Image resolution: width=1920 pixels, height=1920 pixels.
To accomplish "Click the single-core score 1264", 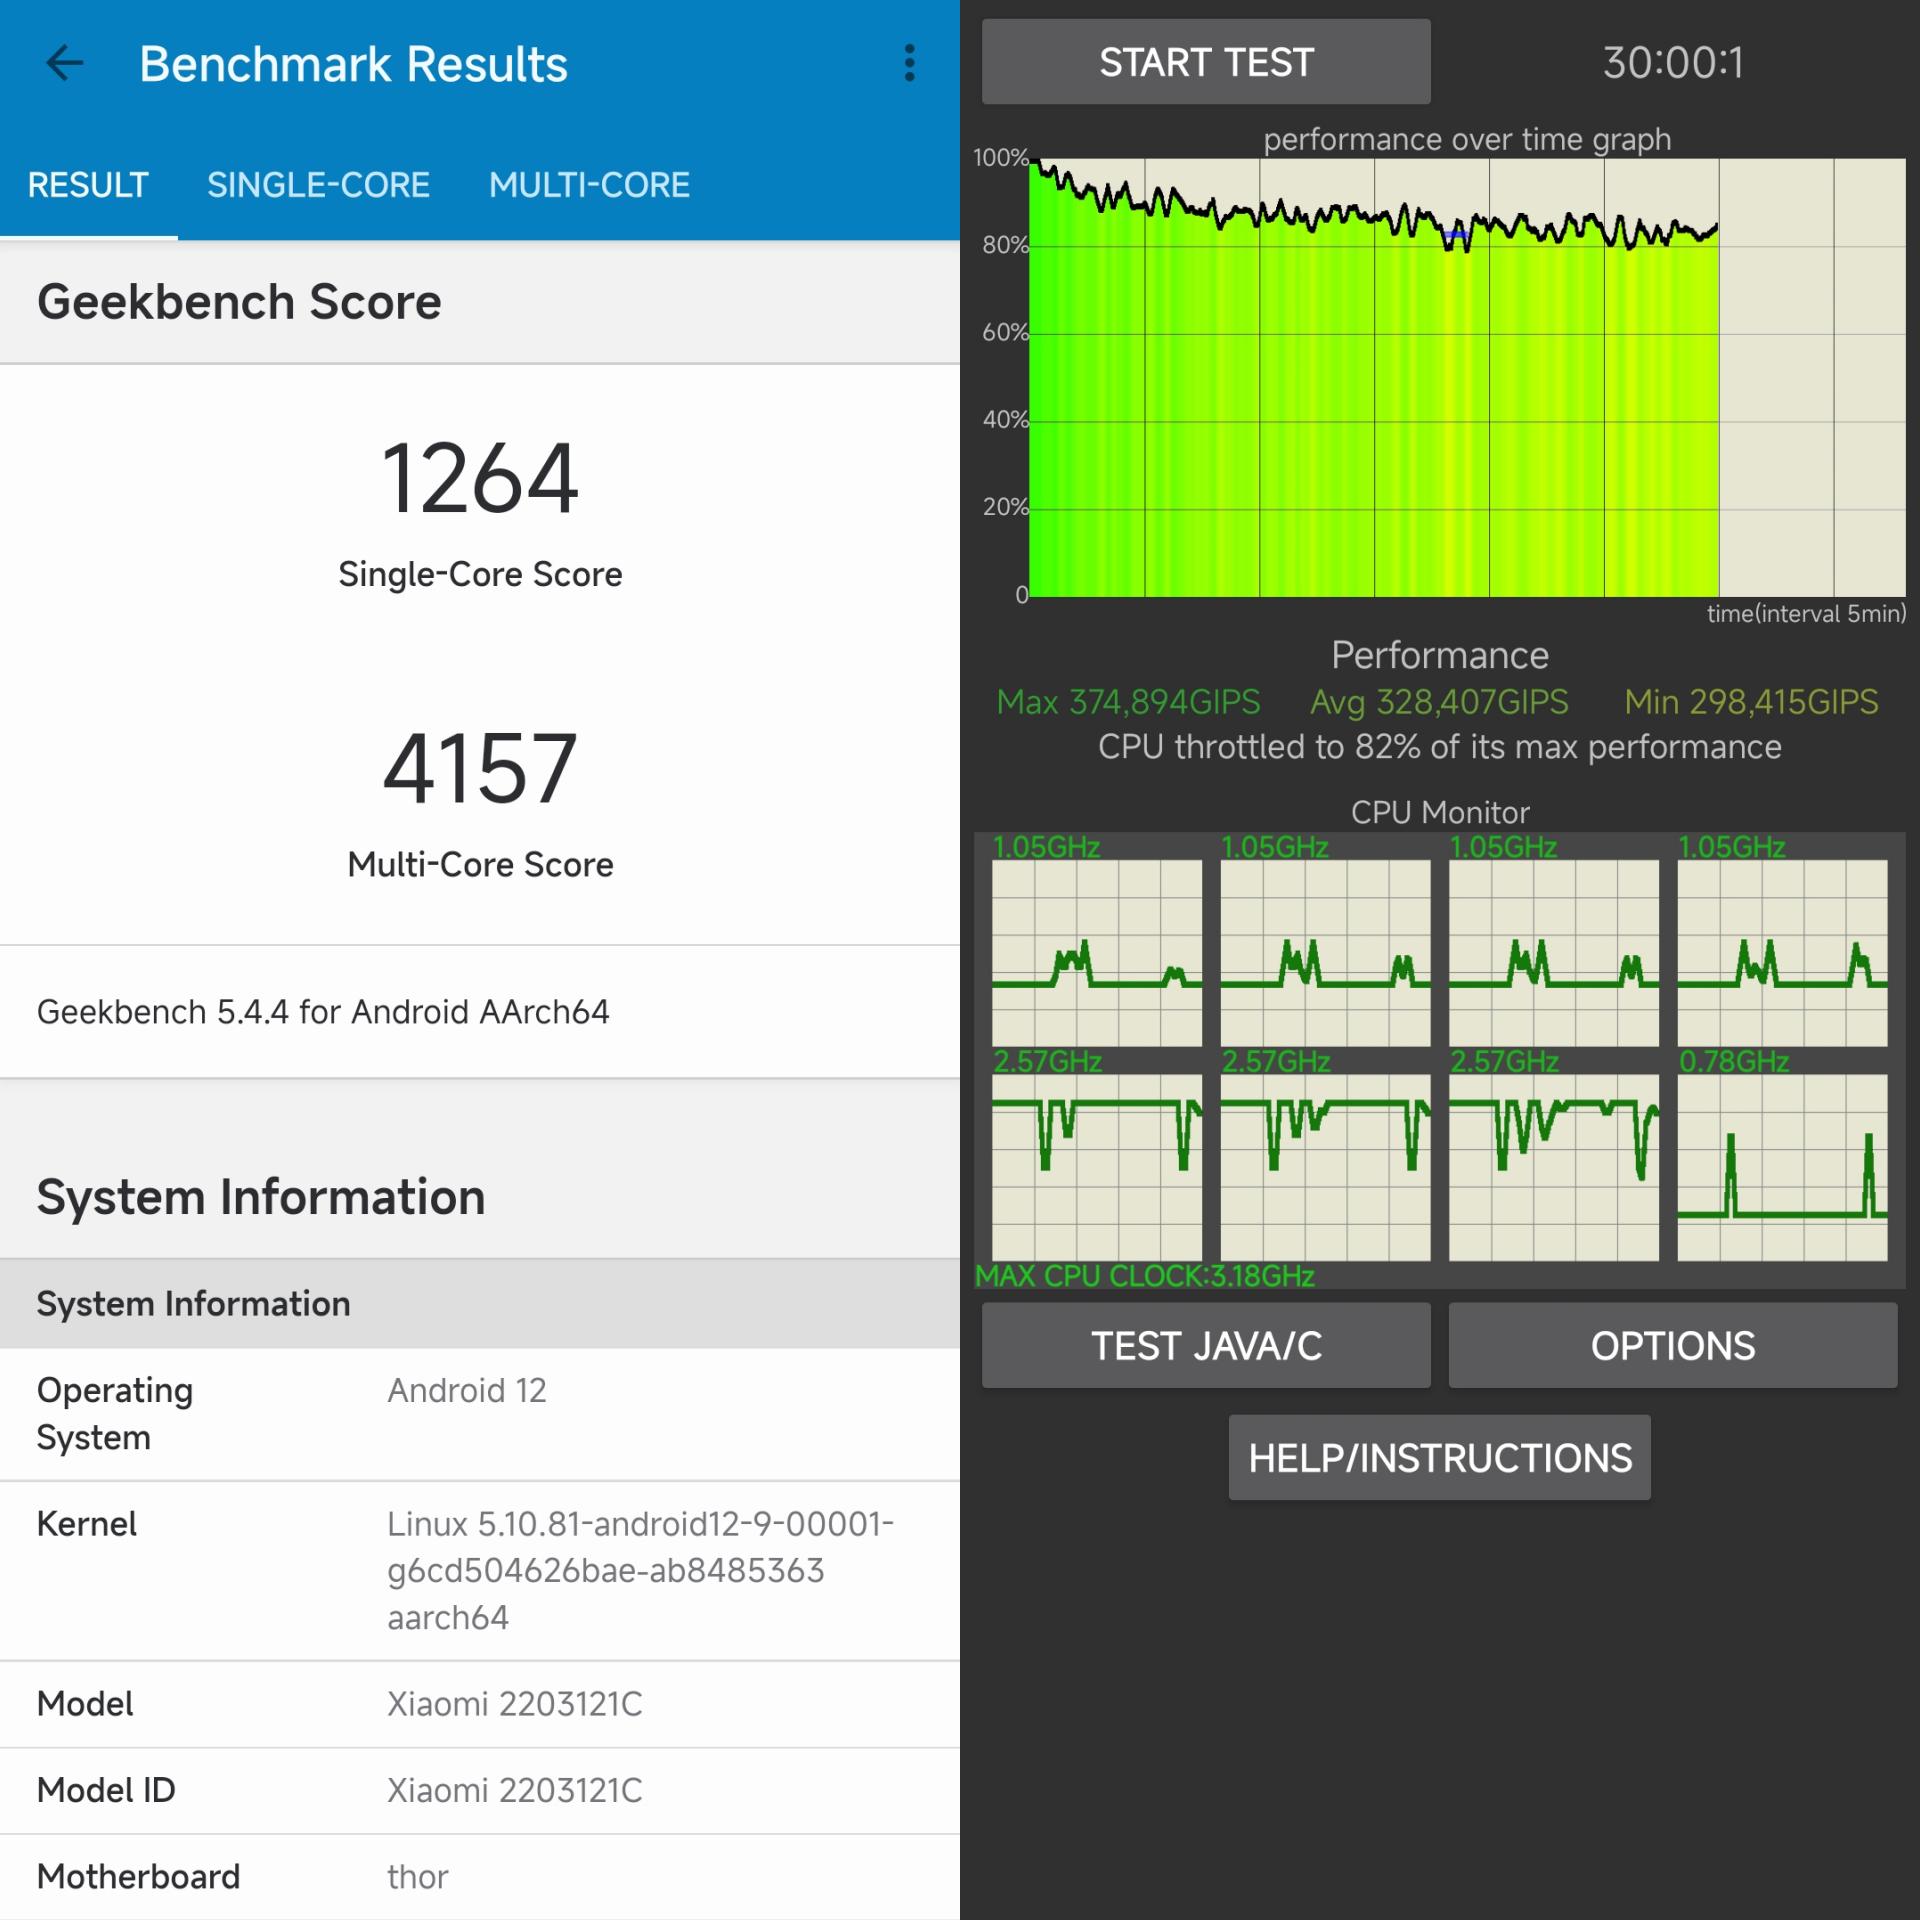I will (x=480, y=480).
